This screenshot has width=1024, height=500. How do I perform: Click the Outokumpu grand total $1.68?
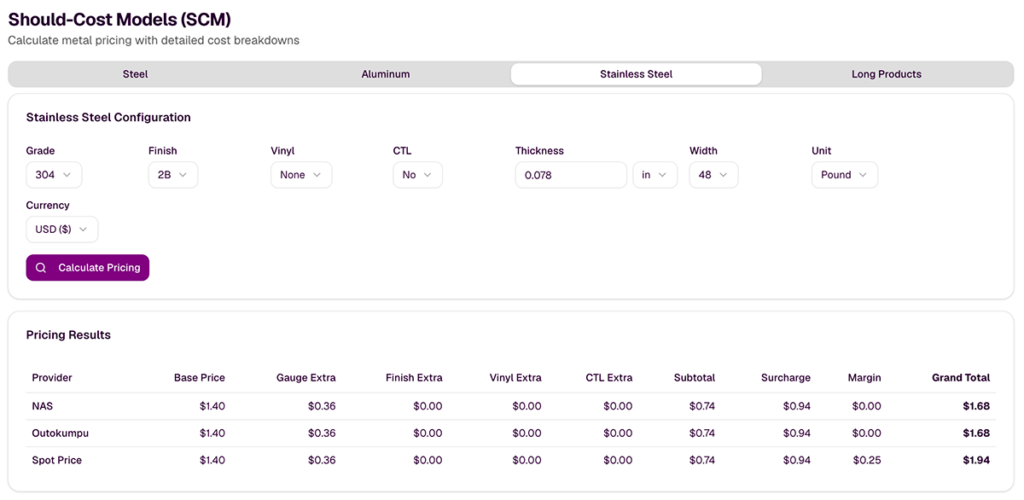976,433
